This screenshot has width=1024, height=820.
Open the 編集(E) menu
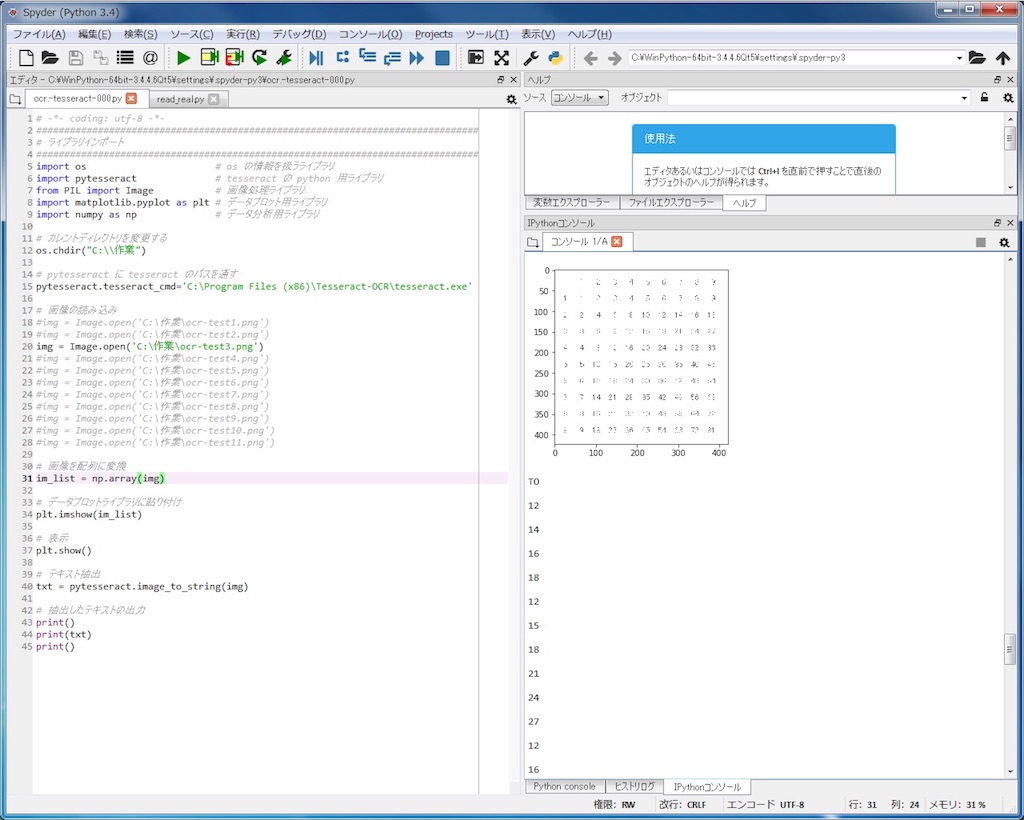tap(95, 34)
